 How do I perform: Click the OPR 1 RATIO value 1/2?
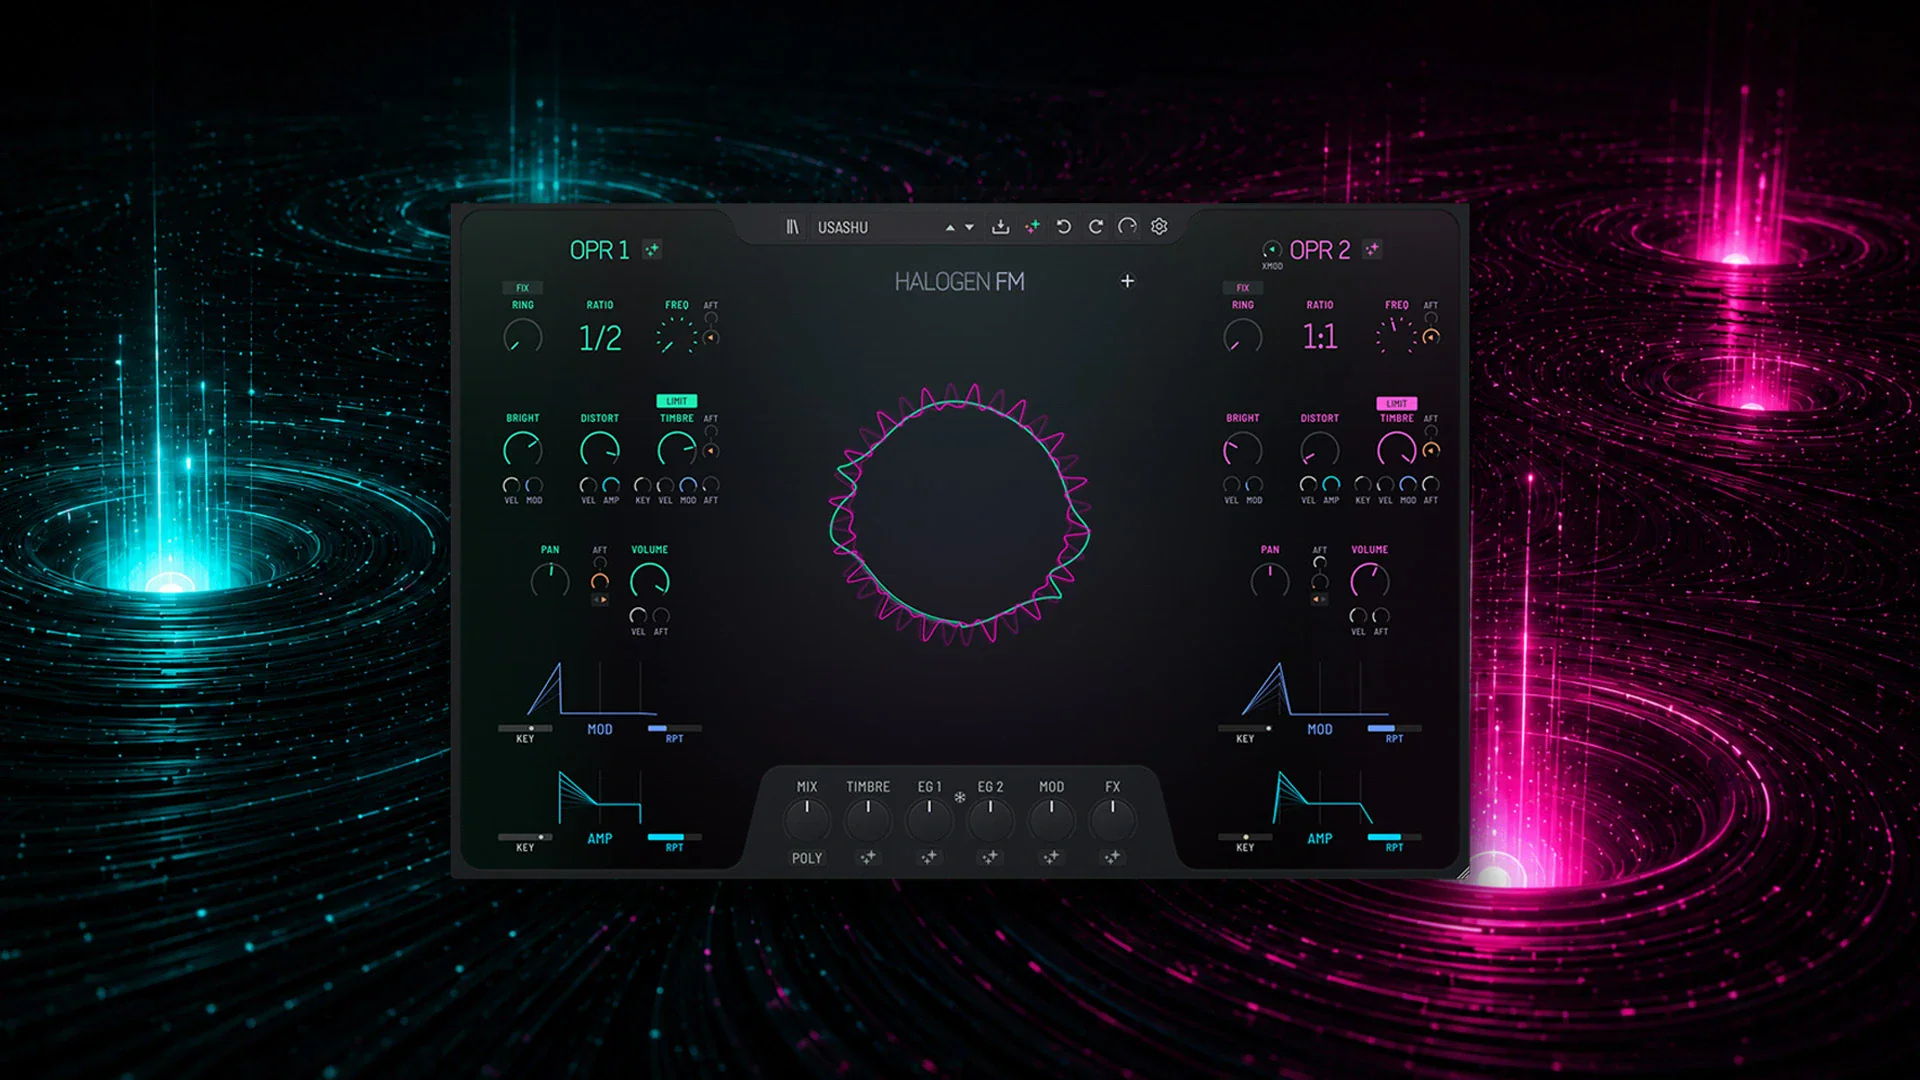tap(600, 338)
